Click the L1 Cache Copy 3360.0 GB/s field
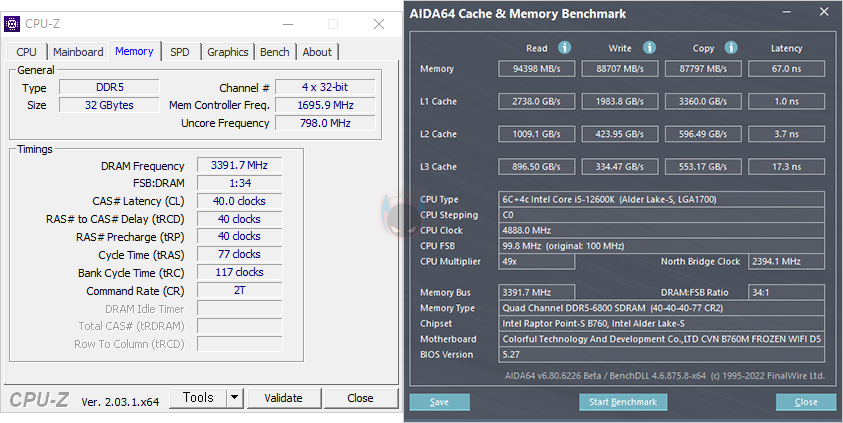The width and height of the screenshot is (843, 423). [x=703, y=101]
